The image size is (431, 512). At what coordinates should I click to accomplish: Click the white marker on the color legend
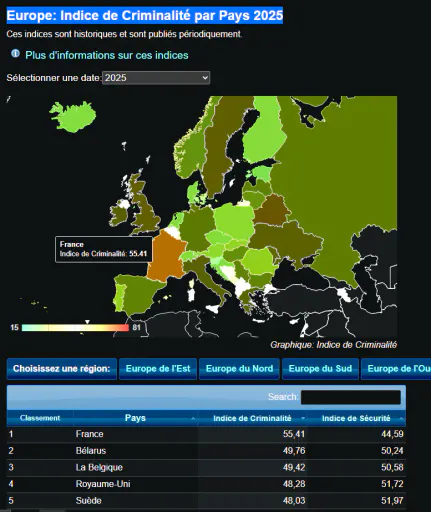[x=87, y=322]
